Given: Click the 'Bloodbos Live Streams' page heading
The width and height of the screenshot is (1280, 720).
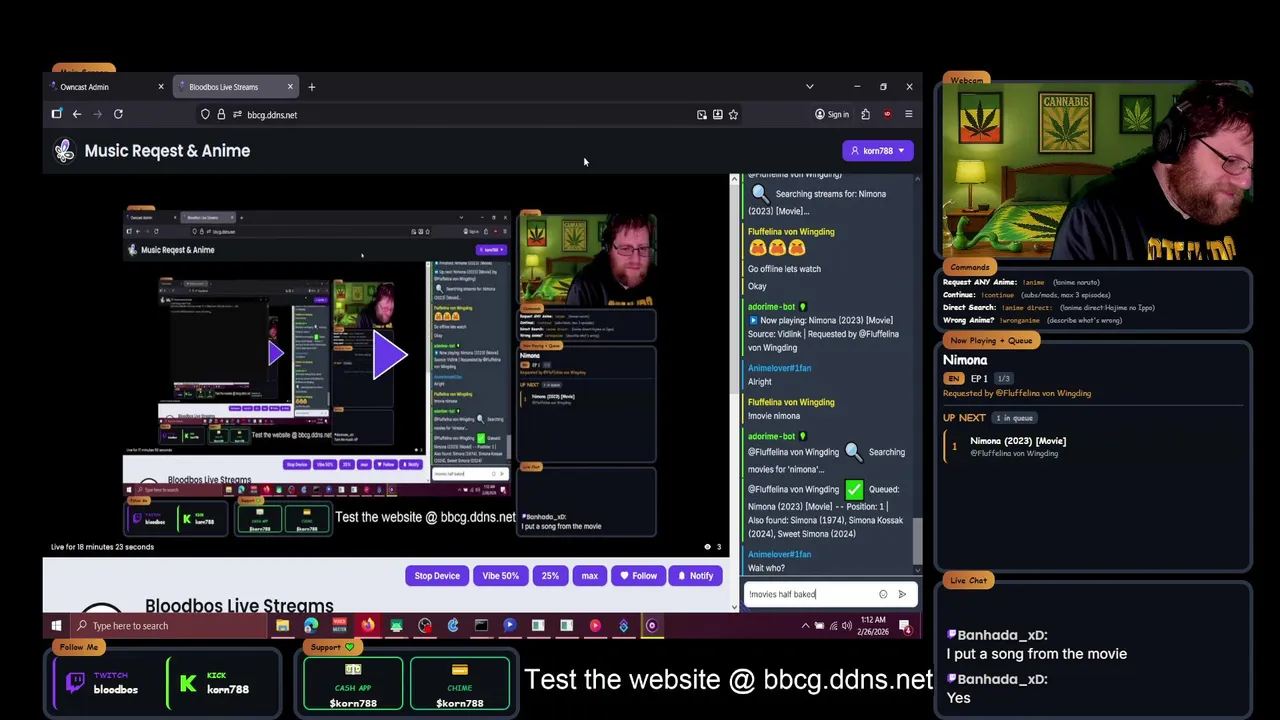Looking at the screenshot, I should (239, 605).
